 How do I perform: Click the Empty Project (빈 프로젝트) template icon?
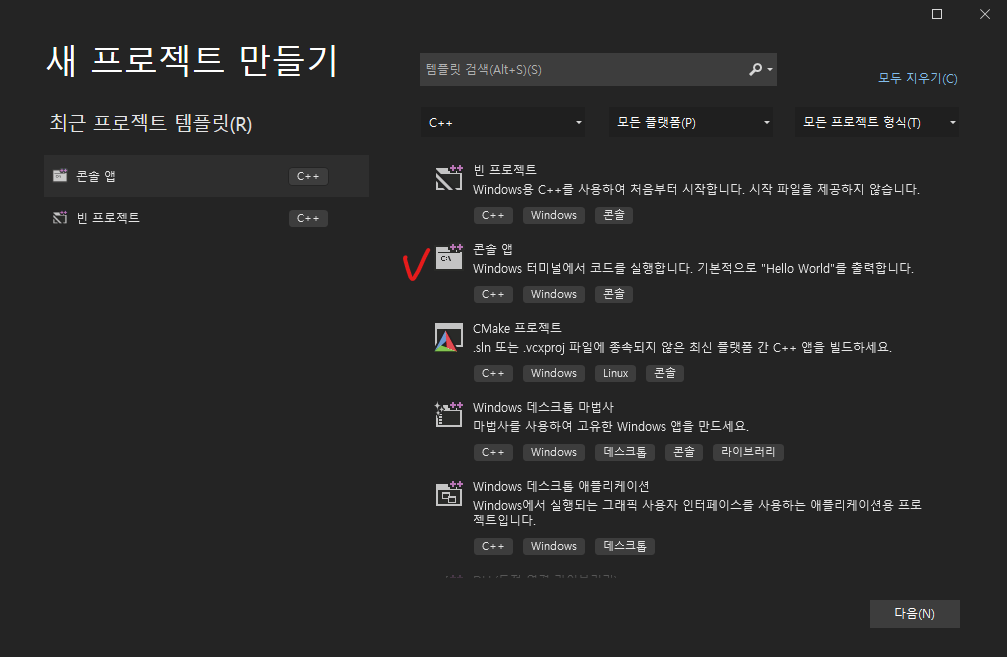449,178
